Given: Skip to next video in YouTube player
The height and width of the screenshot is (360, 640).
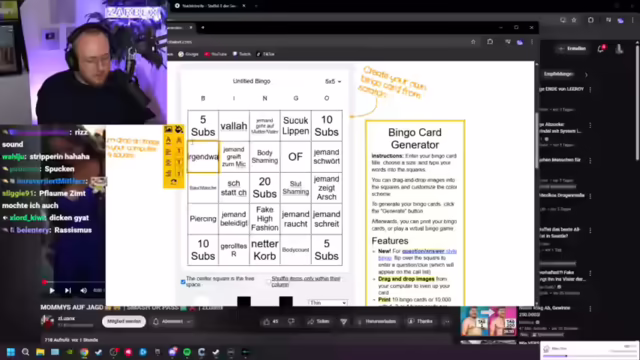Looking at the screenshot, I should point(68,291).
